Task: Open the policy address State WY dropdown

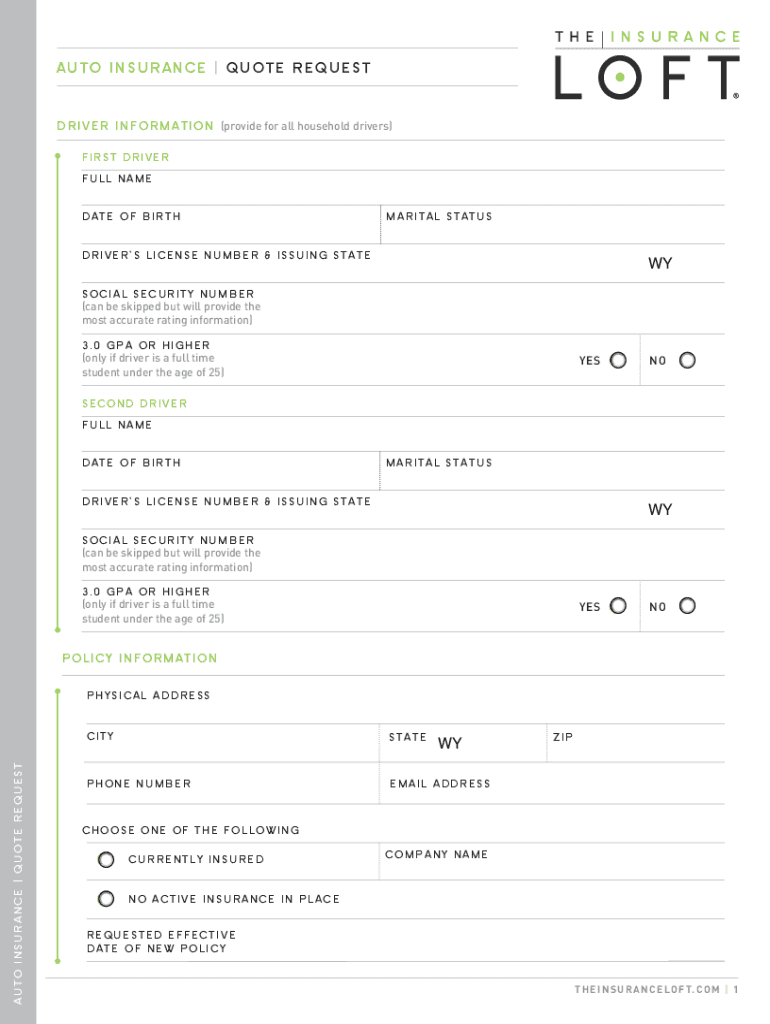Action: [x=450, y=743]
